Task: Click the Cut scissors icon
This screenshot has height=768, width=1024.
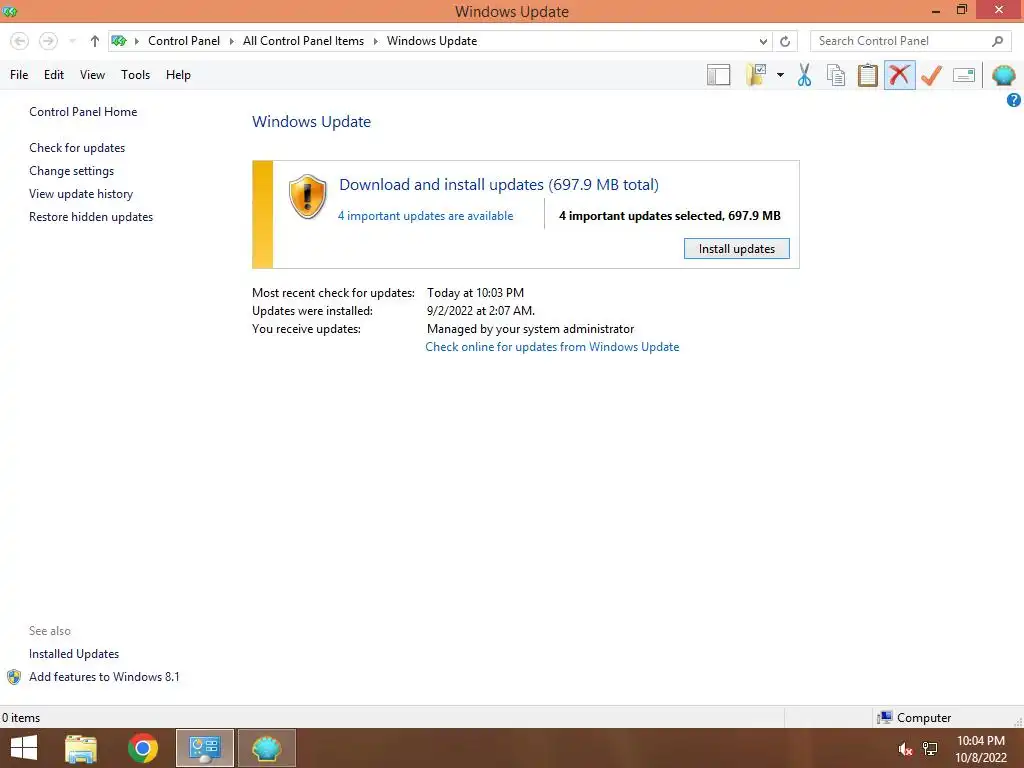Action: (805, 75)
